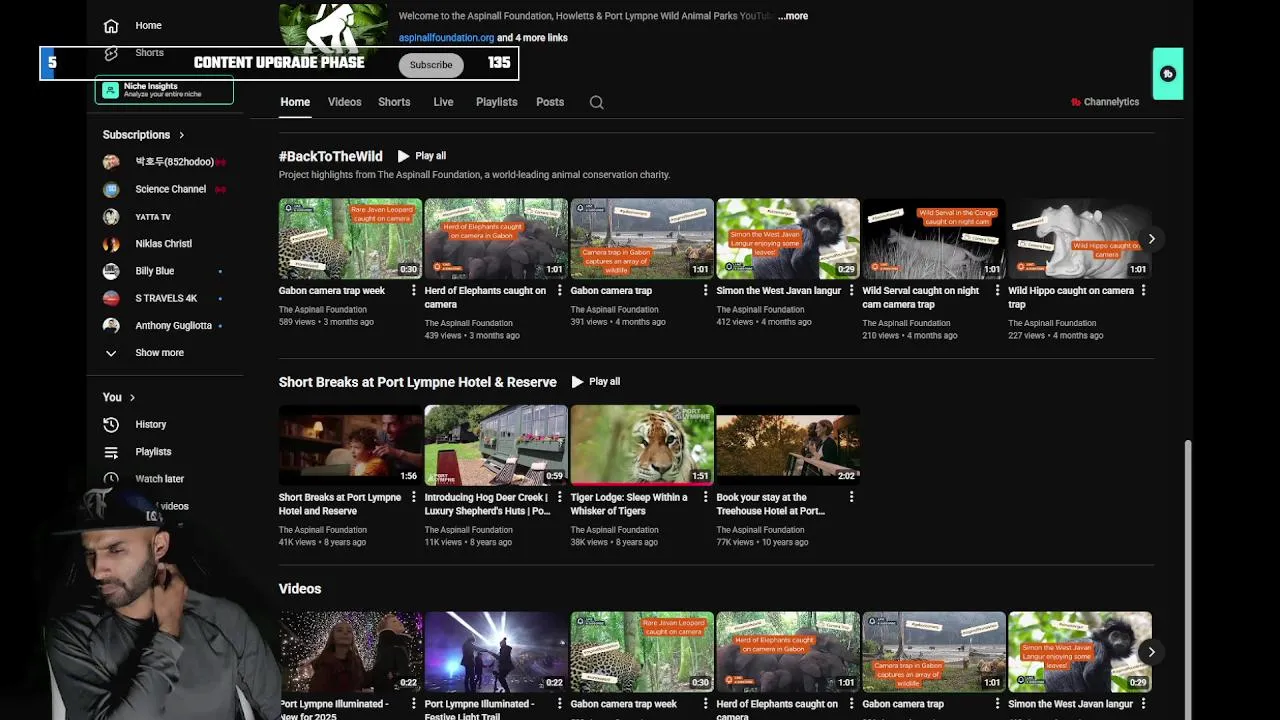Open options menu for Herd of Elephants video
The height and width of the screenshot is (720, 1280).
(x=559, y=291)
